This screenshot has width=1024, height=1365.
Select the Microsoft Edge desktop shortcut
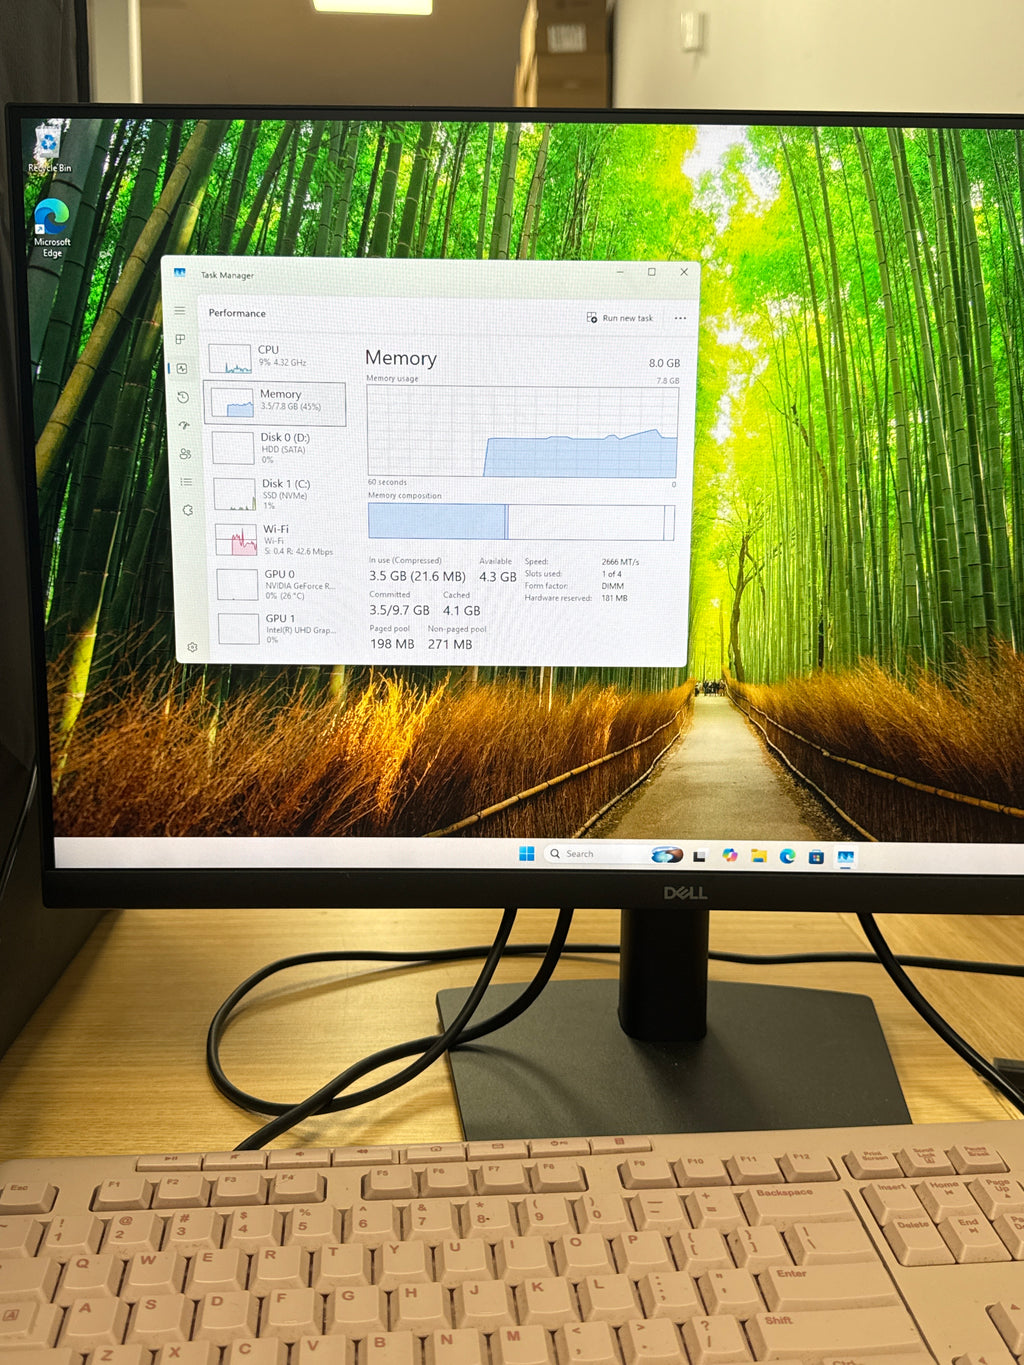(52, 228)
